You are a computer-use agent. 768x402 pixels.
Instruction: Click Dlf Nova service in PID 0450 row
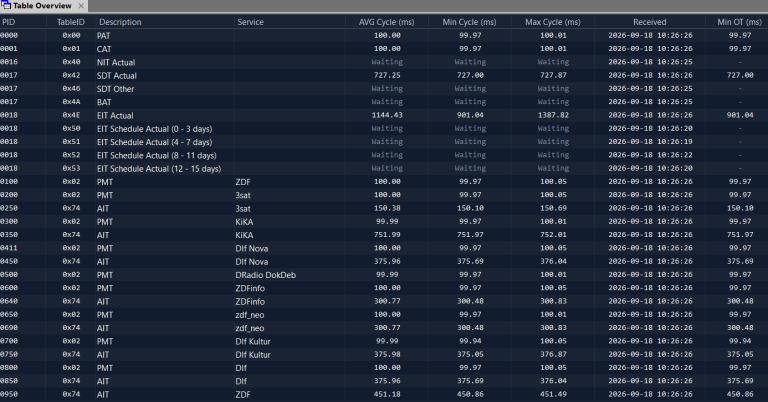point(251,261)
